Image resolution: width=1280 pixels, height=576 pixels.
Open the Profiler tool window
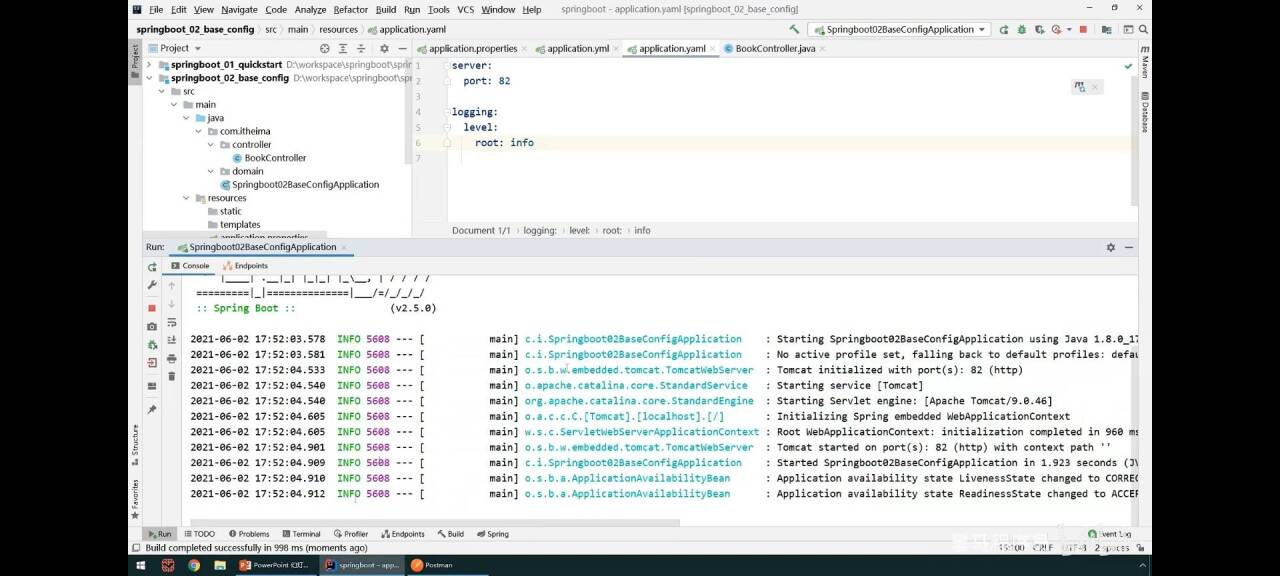coord(351,534)
